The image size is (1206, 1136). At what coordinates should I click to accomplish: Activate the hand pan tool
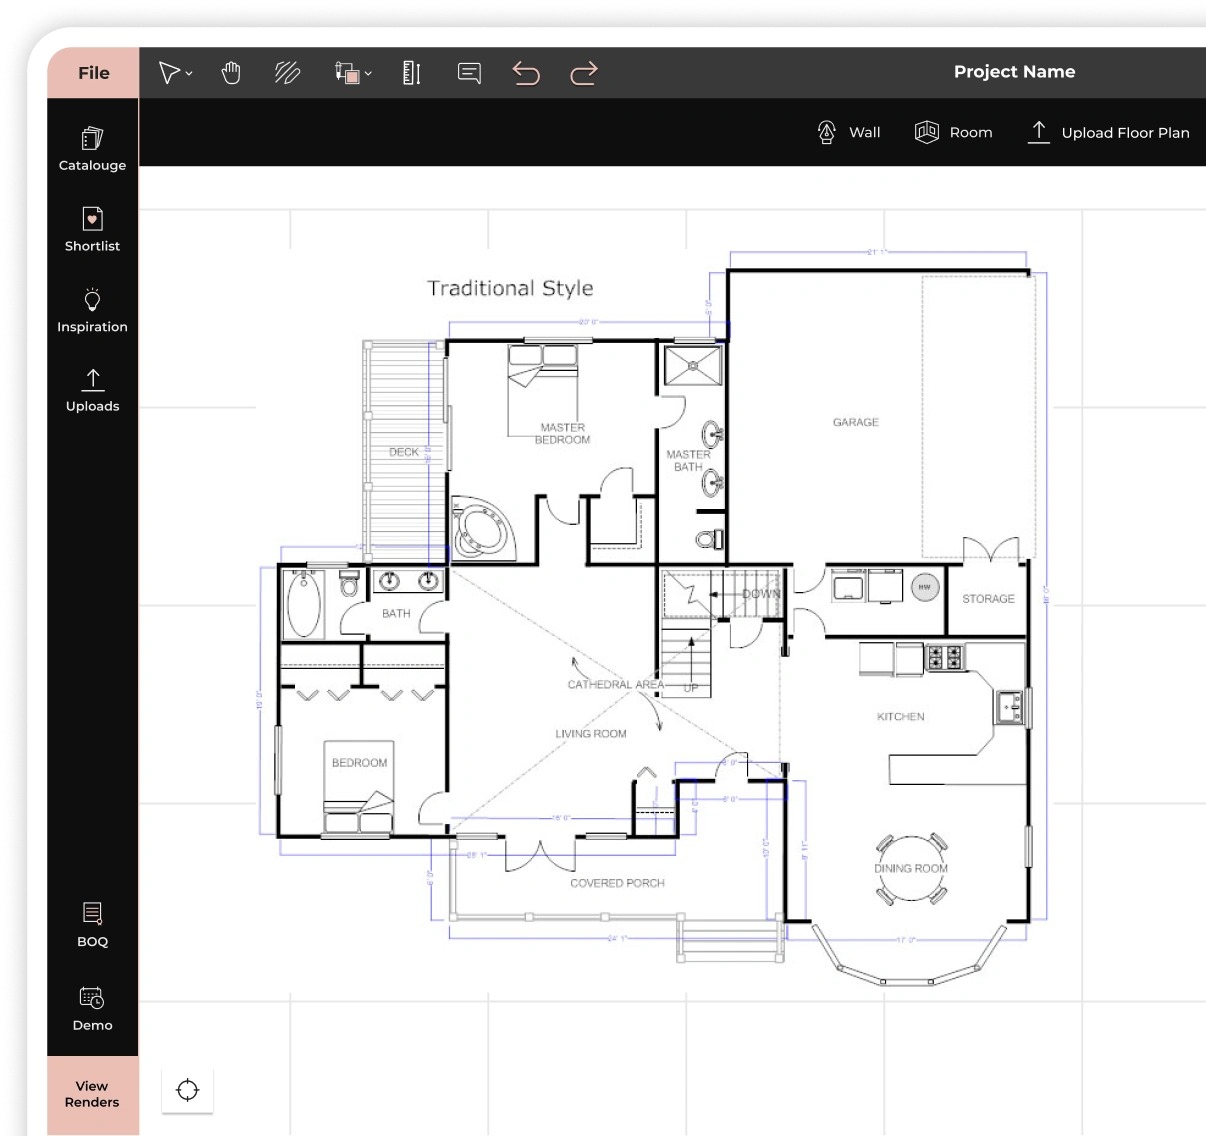[231, 73]
